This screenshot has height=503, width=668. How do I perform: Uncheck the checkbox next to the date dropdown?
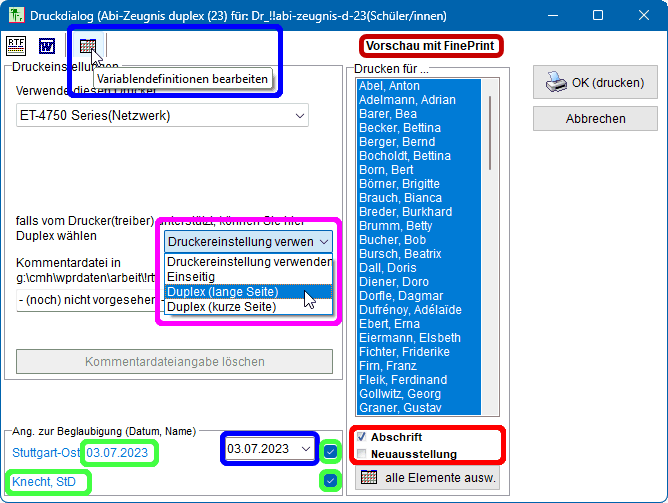coord(331,451)
